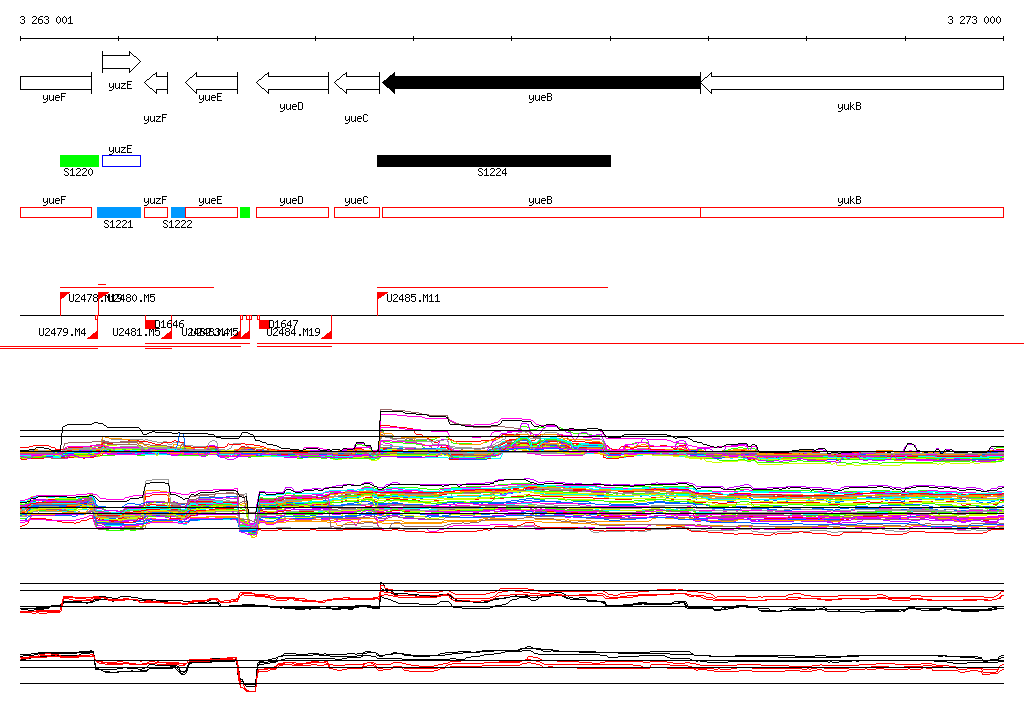Click the U2484.M19 label
The width and height of the screenshot is (1024, 714).
293,333
